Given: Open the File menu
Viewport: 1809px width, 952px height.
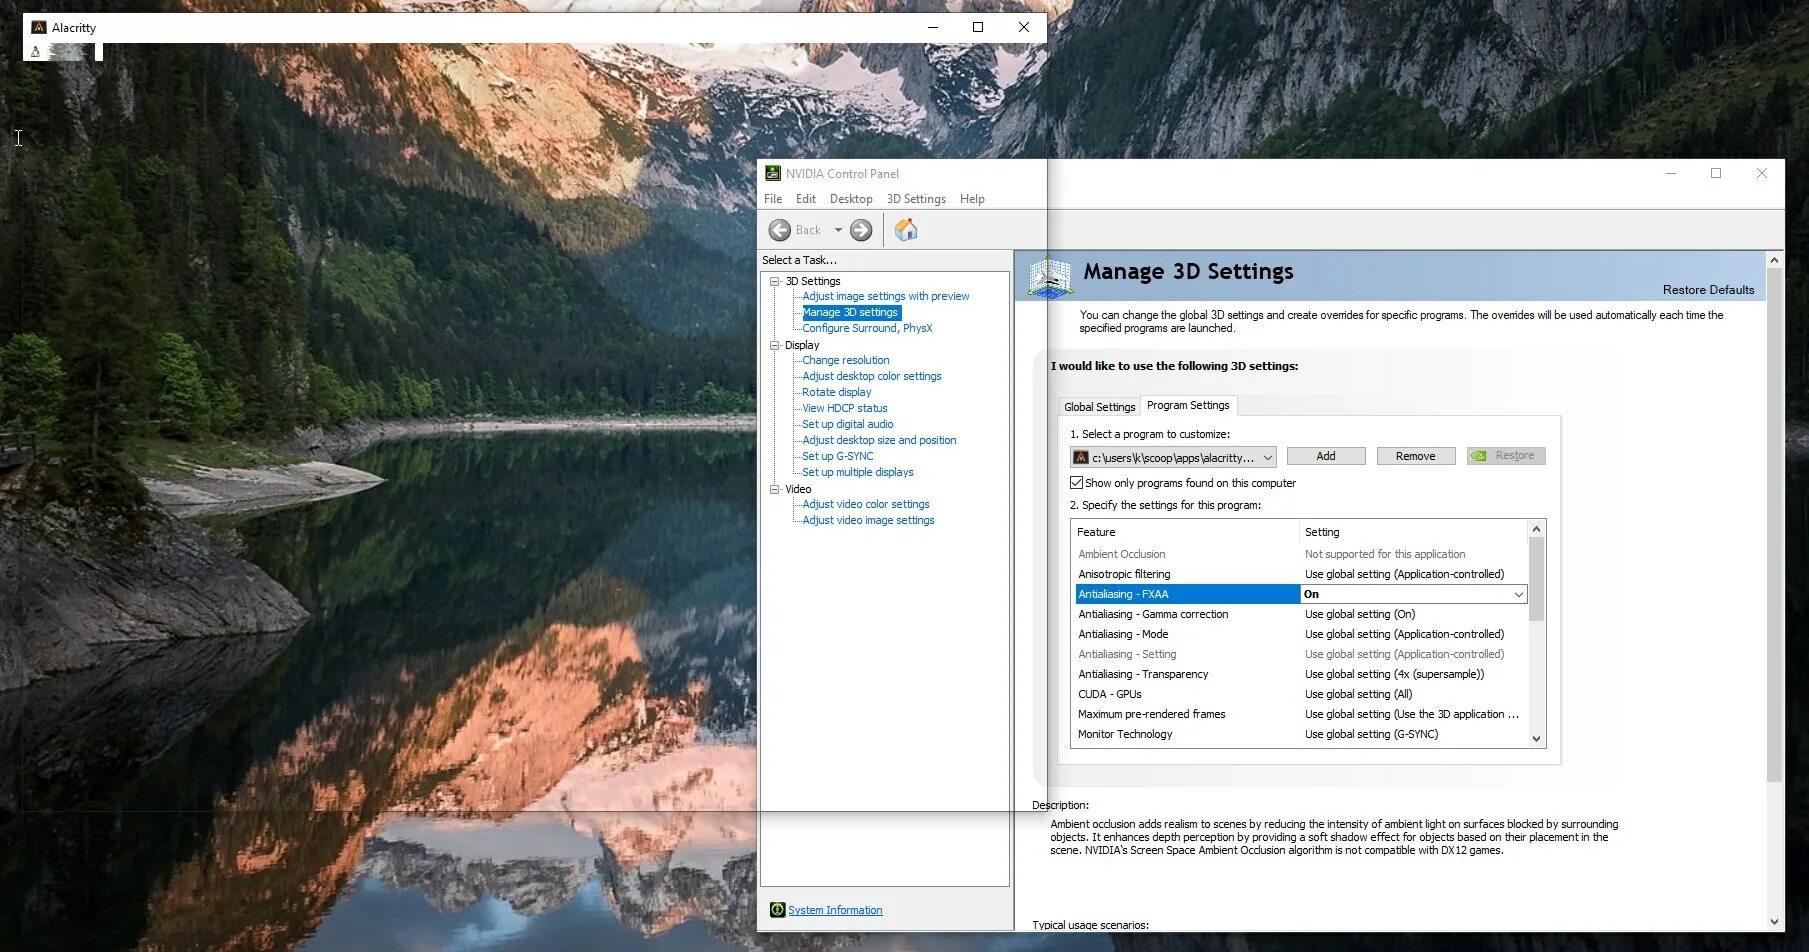Looking at the screenshot, I should 773,199.
